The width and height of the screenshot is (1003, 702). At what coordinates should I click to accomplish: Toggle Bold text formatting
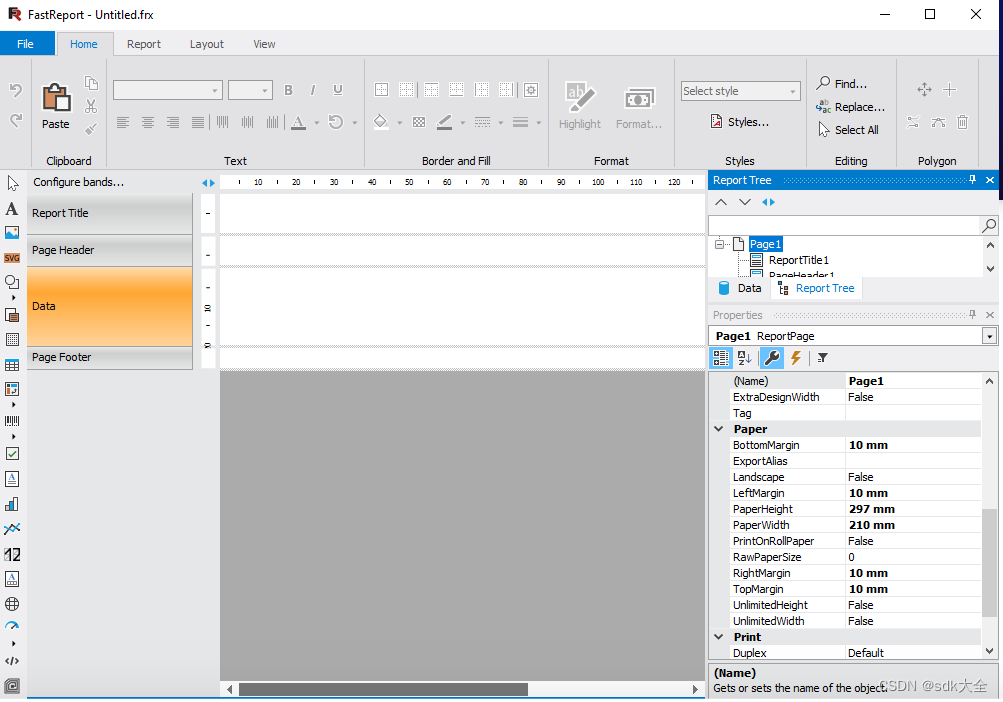tap(288, 90)
